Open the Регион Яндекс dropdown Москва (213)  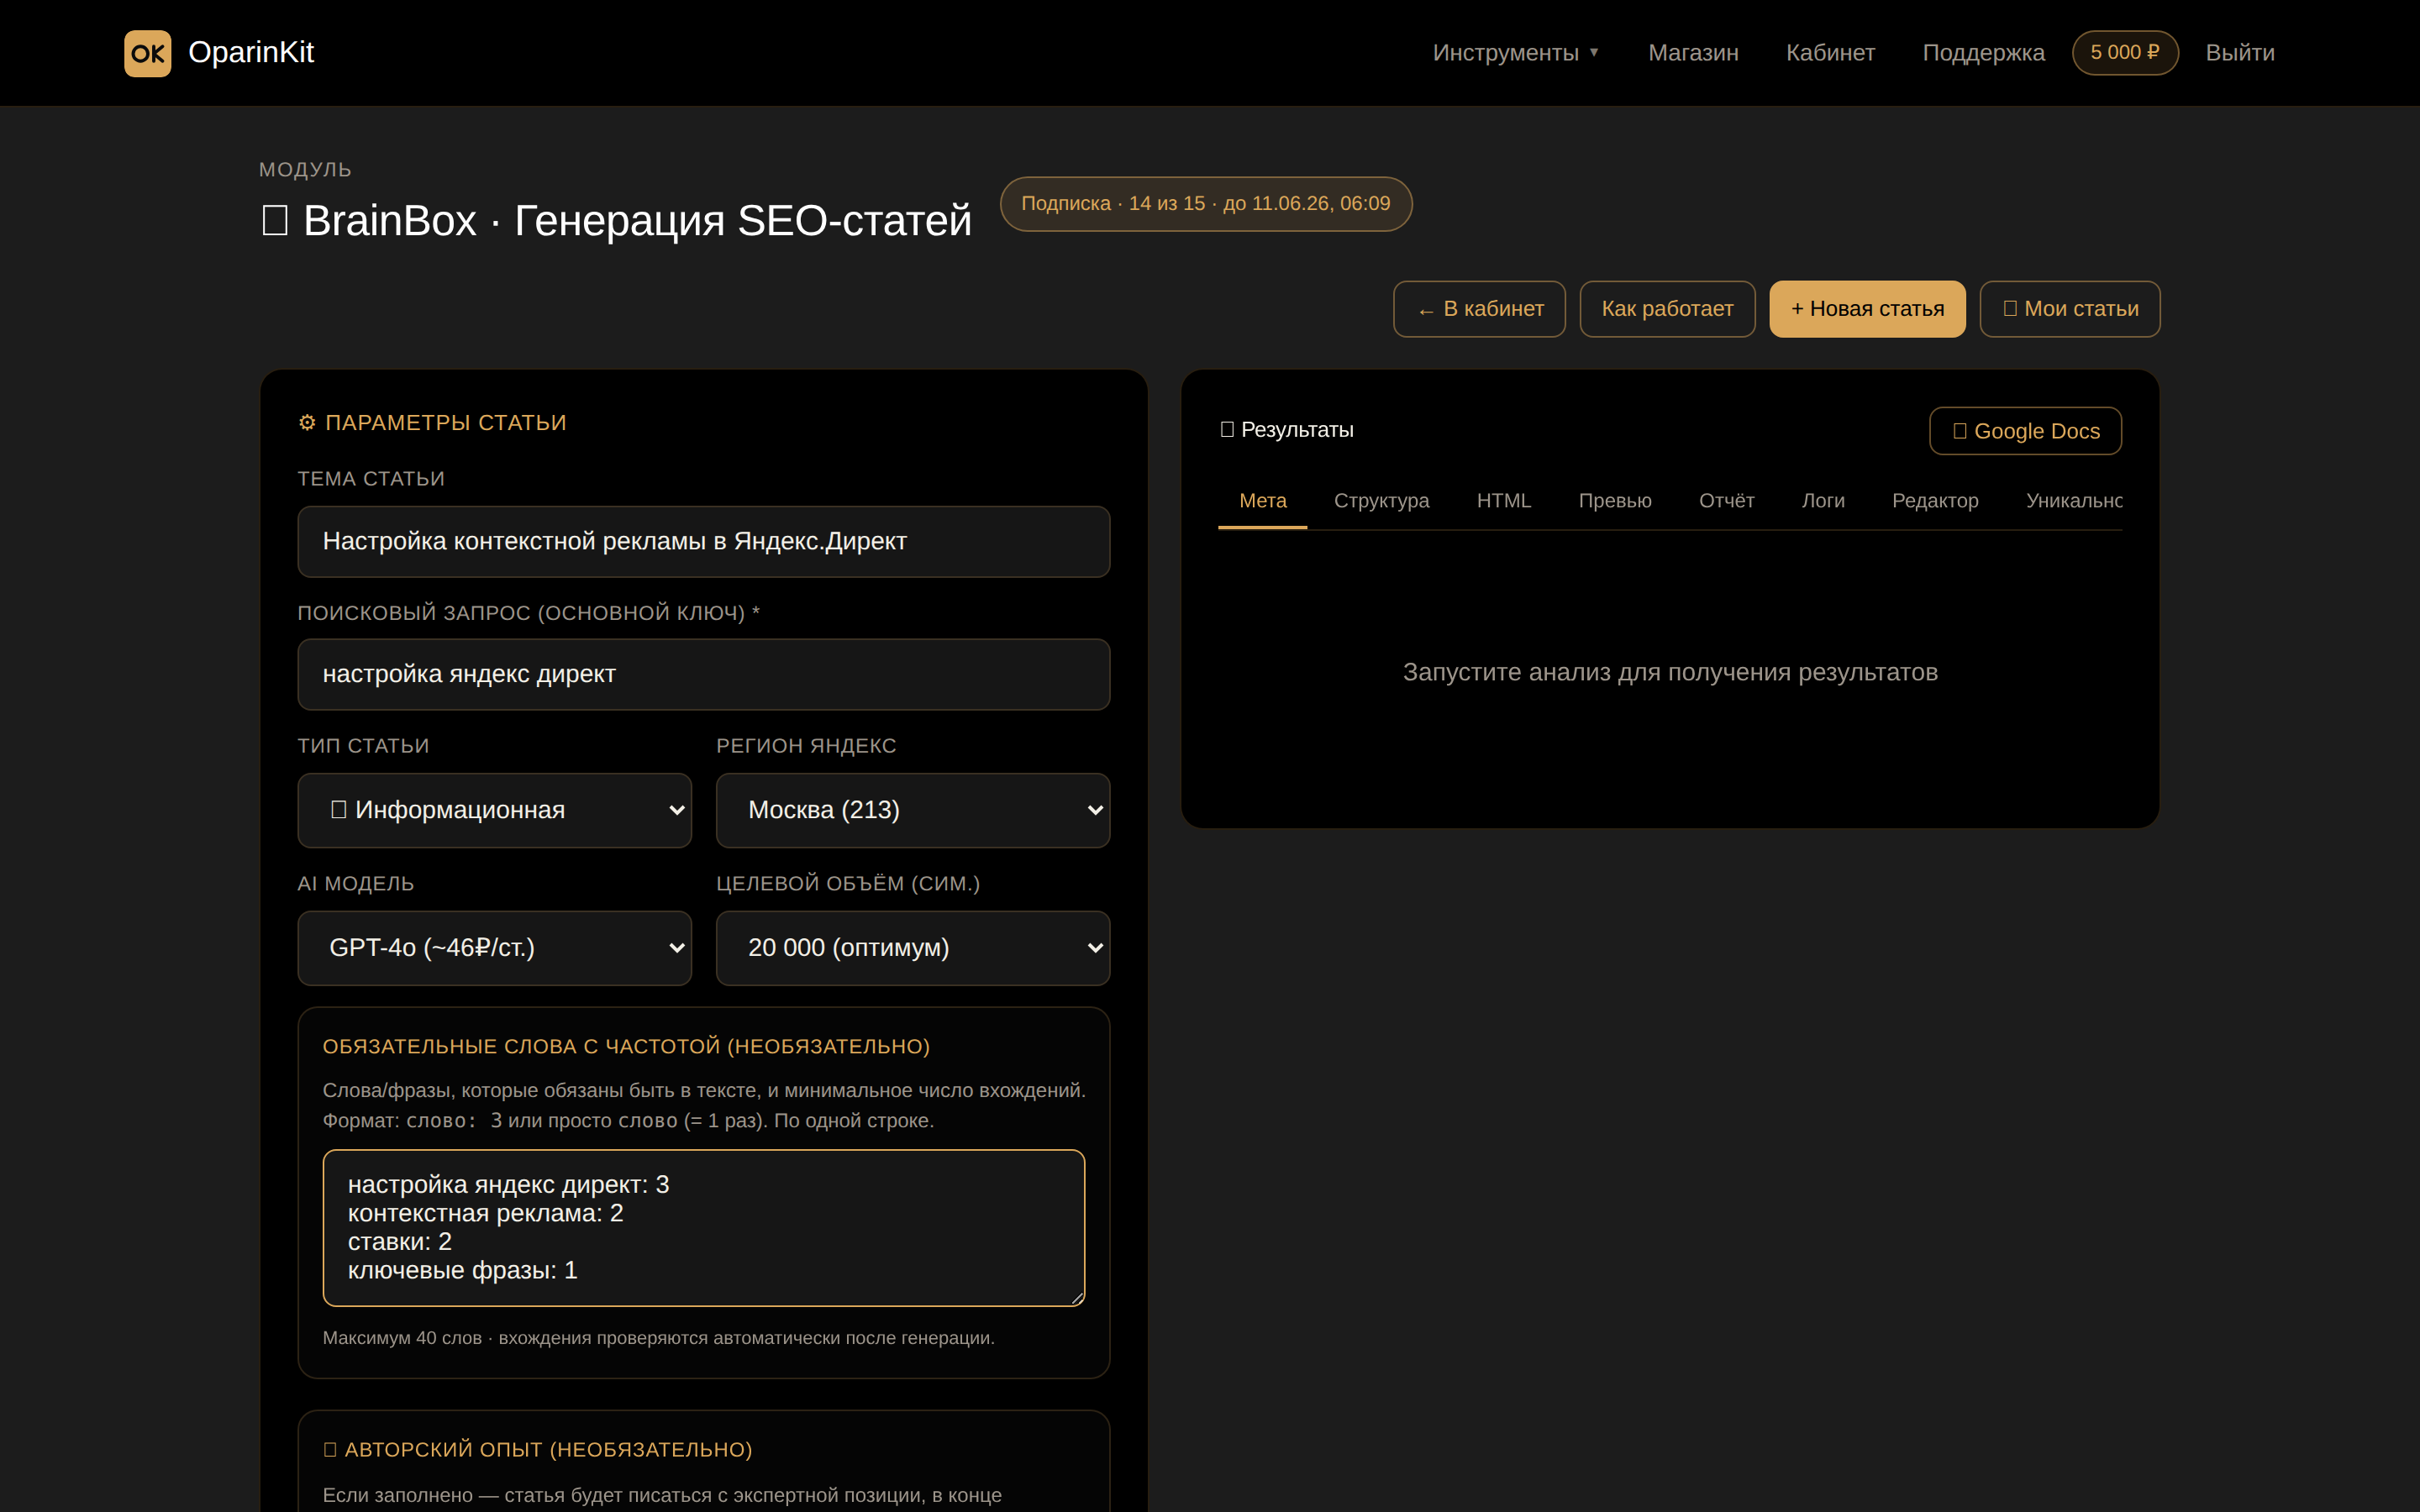point(913,811)
